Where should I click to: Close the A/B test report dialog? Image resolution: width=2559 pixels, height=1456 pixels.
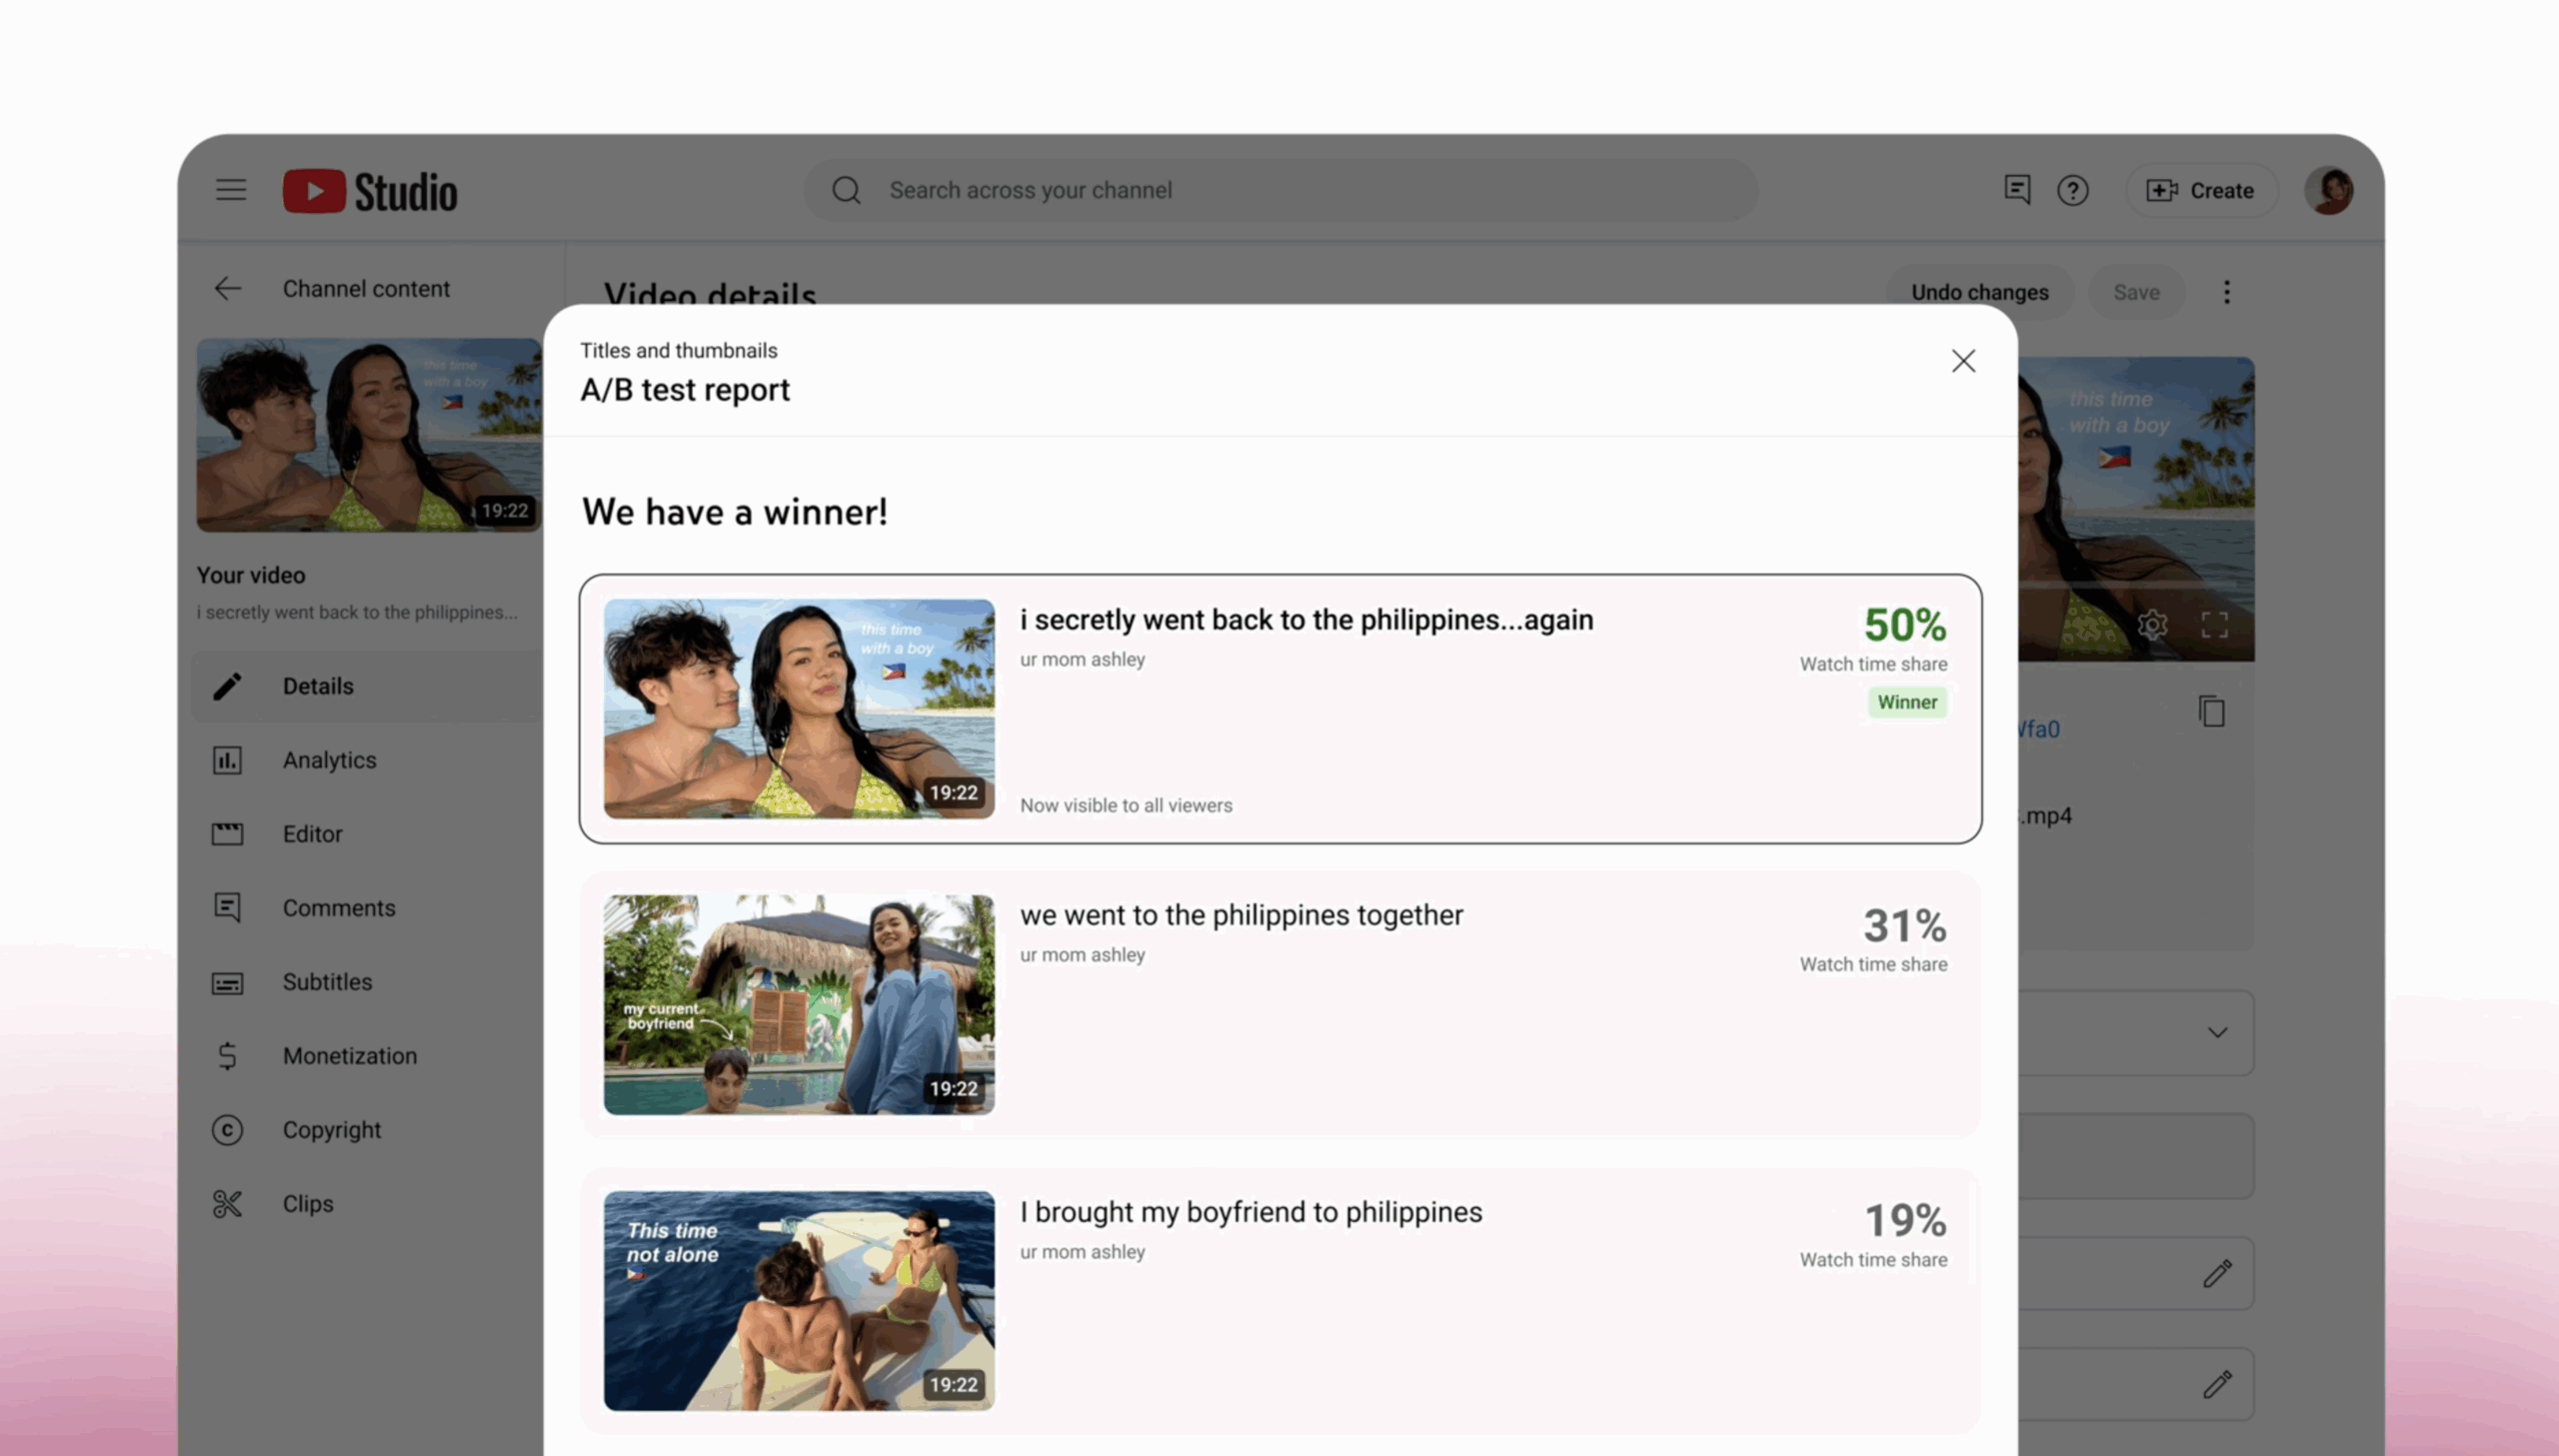click(x=1963, y=361)
